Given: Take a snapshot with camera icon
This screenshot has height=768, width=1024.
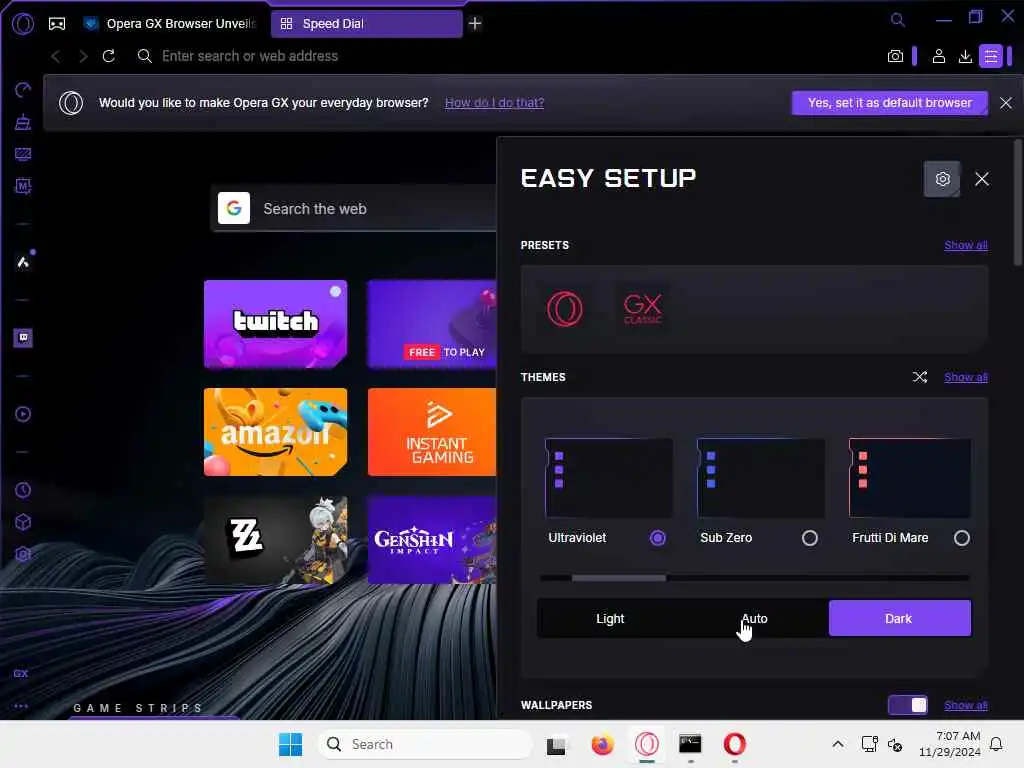Looking at the screenshot, I should coord(895,56).
